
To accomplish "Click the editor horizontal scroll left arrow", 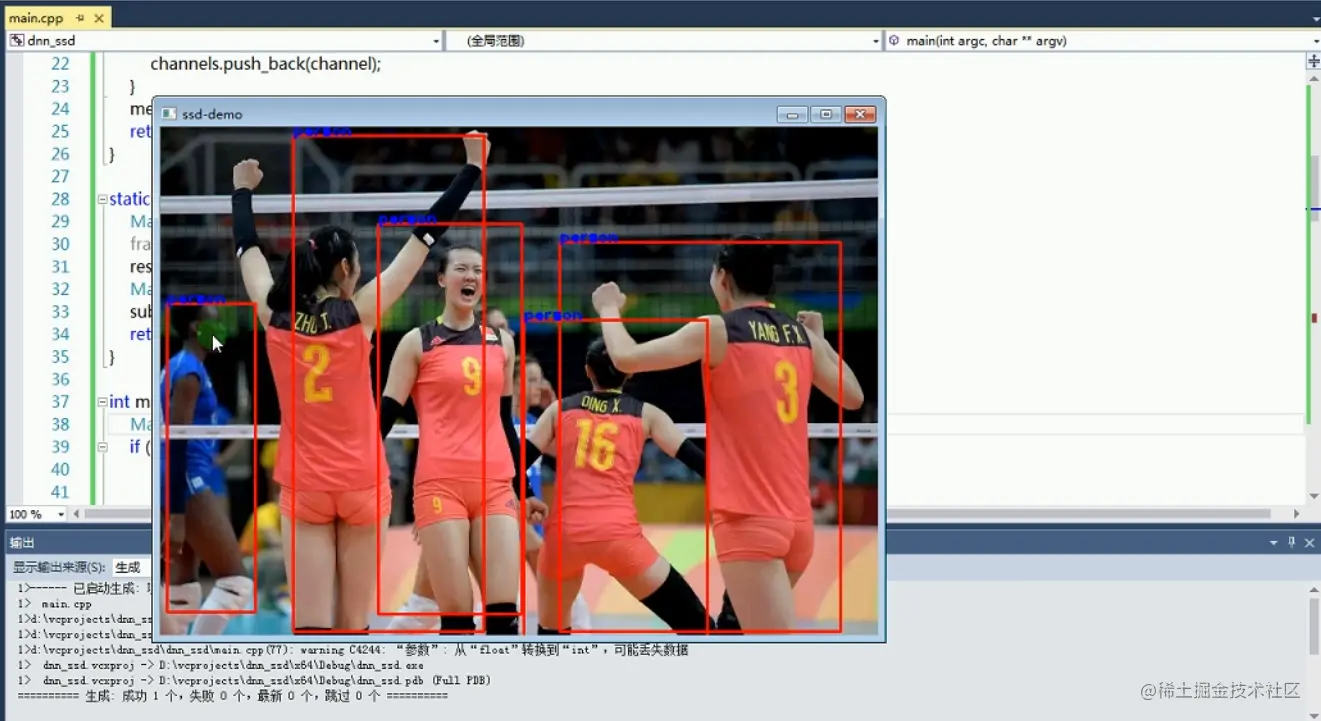I will (77, 514).
